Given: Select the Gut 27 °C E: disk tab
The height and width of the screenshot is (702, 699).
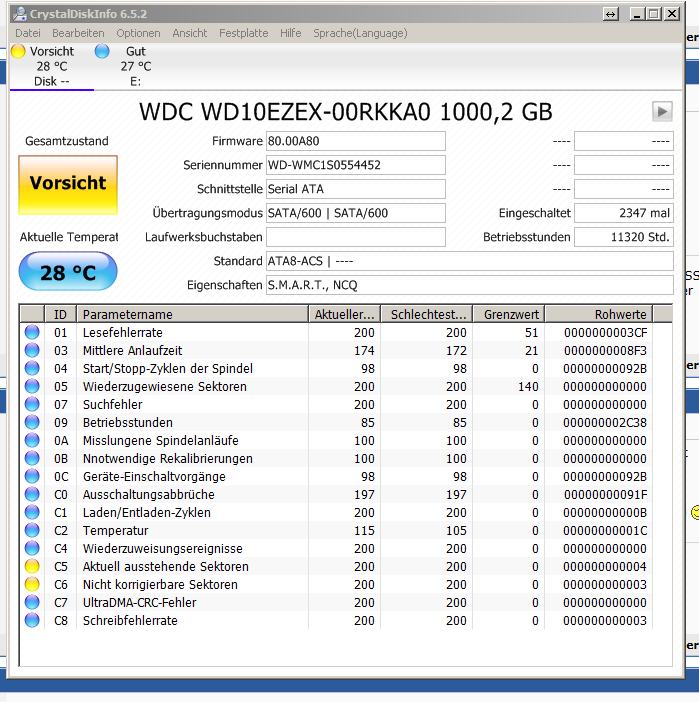Looking at the screenshot, I should tap(136, 66).
